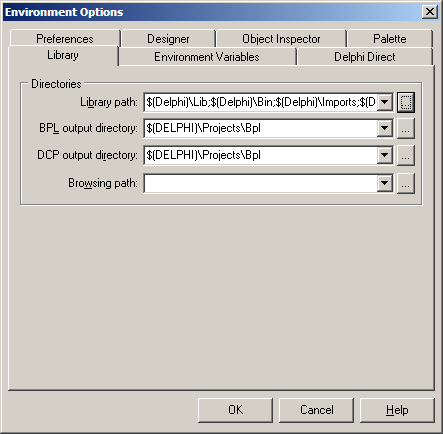Go to the Palette tab

pyautogui.click(x=389, y=39)
